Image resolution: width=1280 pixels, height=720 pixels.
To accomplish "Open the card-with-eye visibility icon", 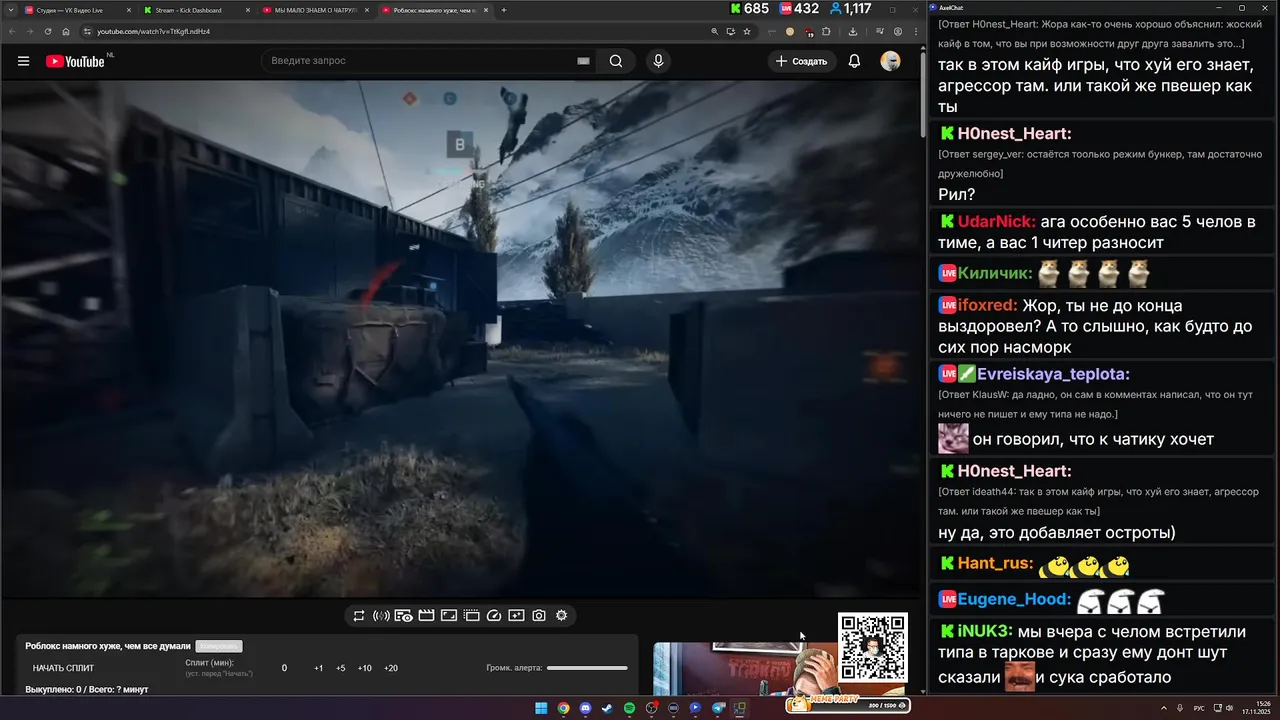I will coord(403,616).
